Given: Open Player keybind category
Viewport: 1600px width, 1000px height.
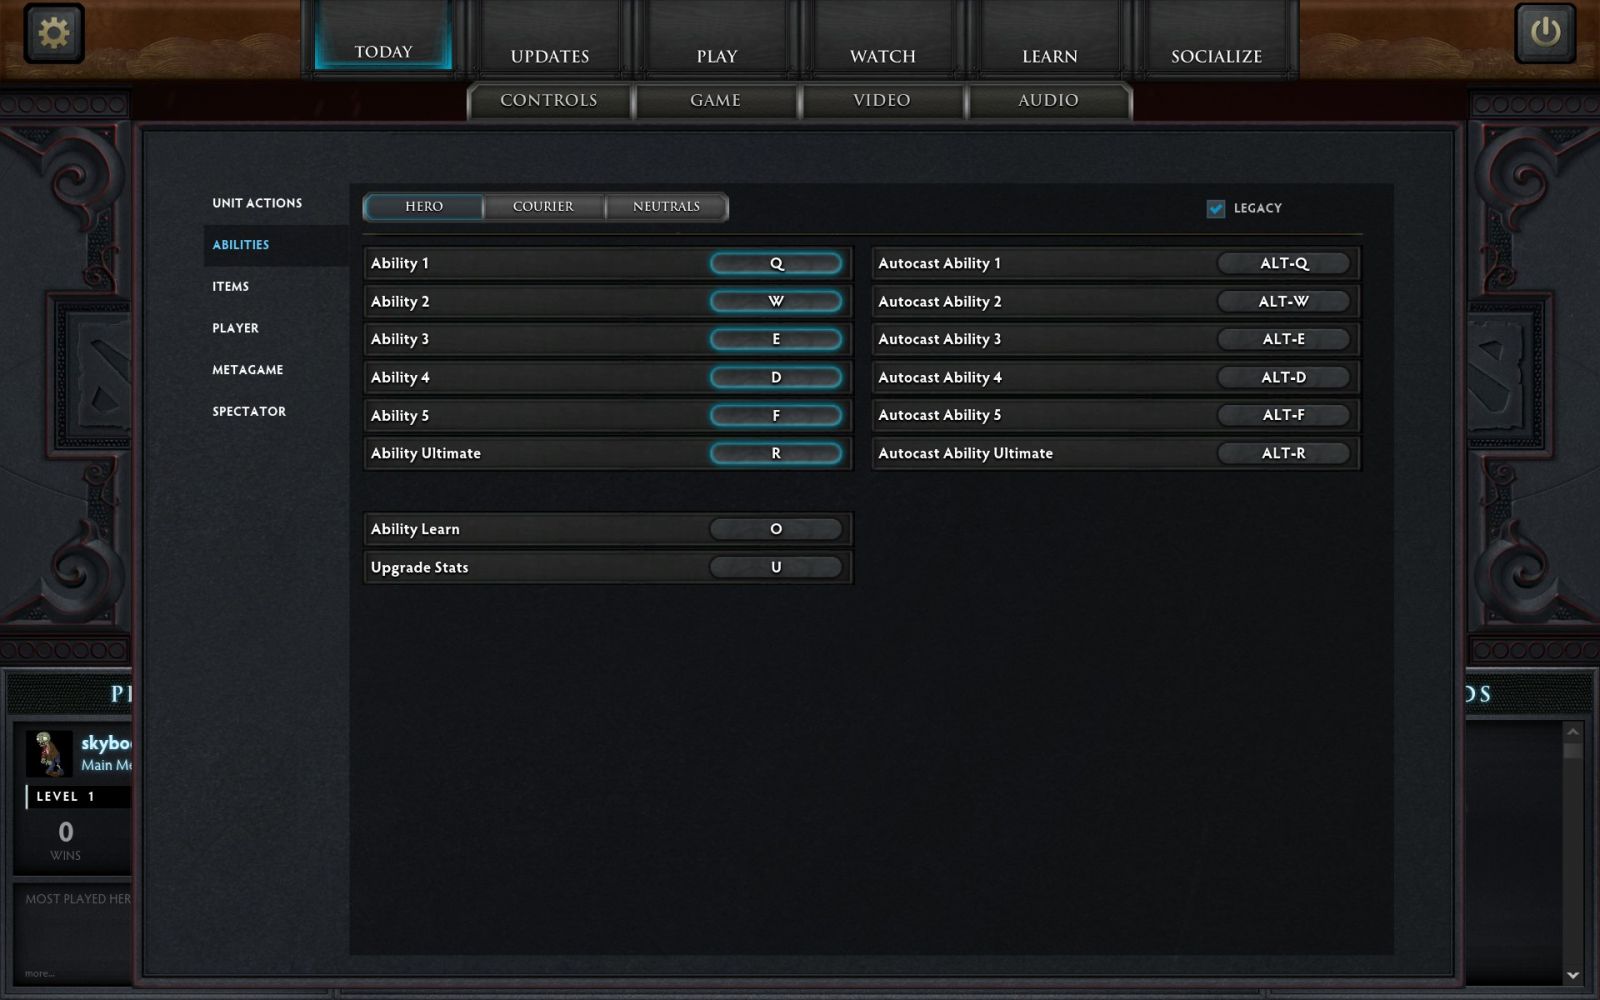Looking at the screenshot, I should 236,328.
